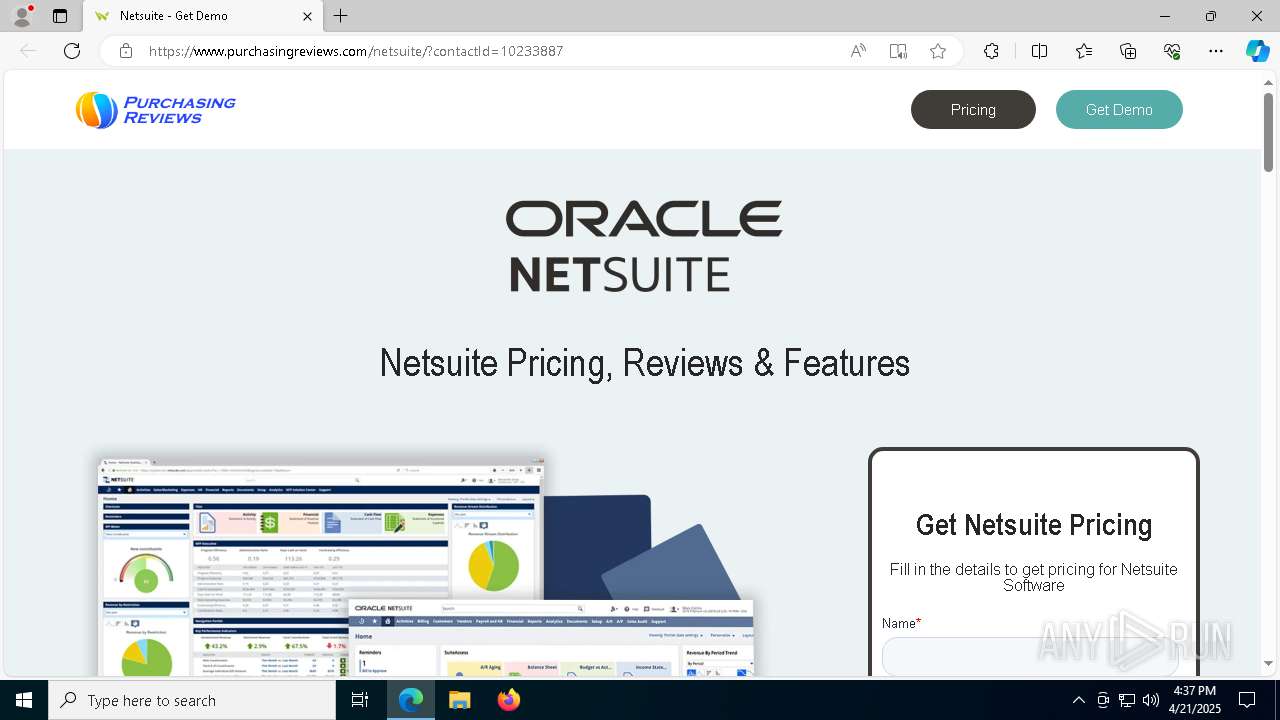Open the notifications center

click(1248, 700)
